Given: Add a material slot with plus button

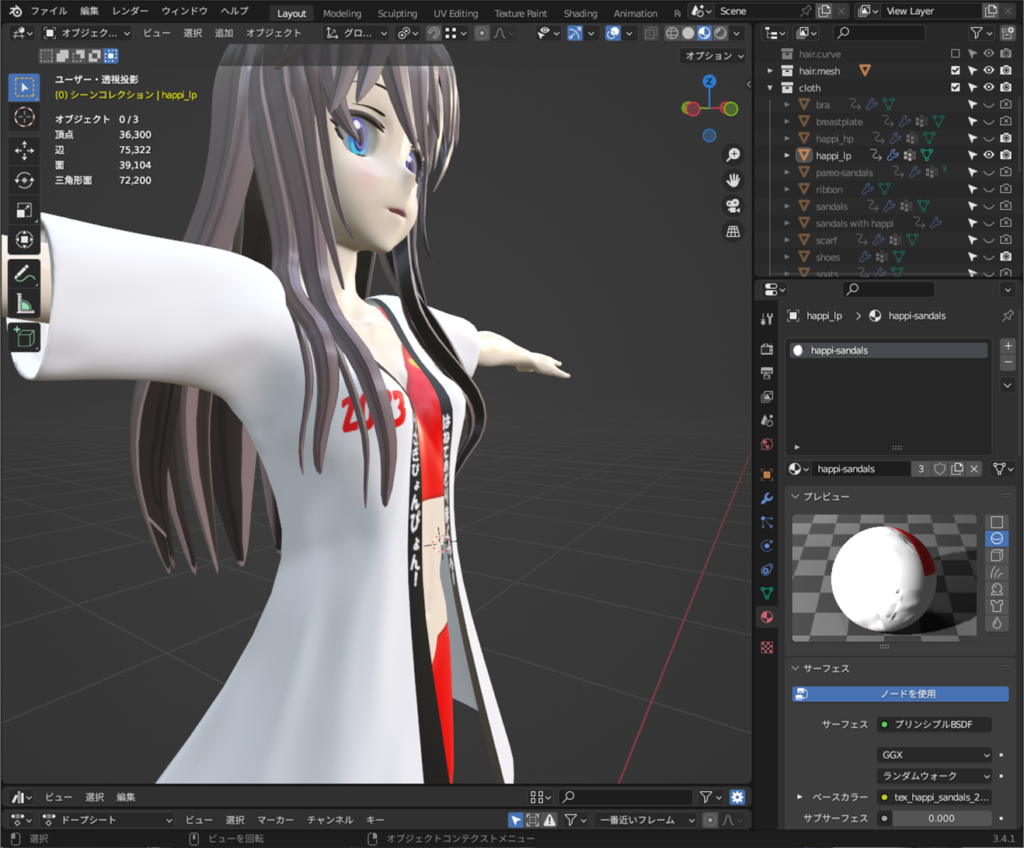Looking at the screenshot, I should [1008, 346].
